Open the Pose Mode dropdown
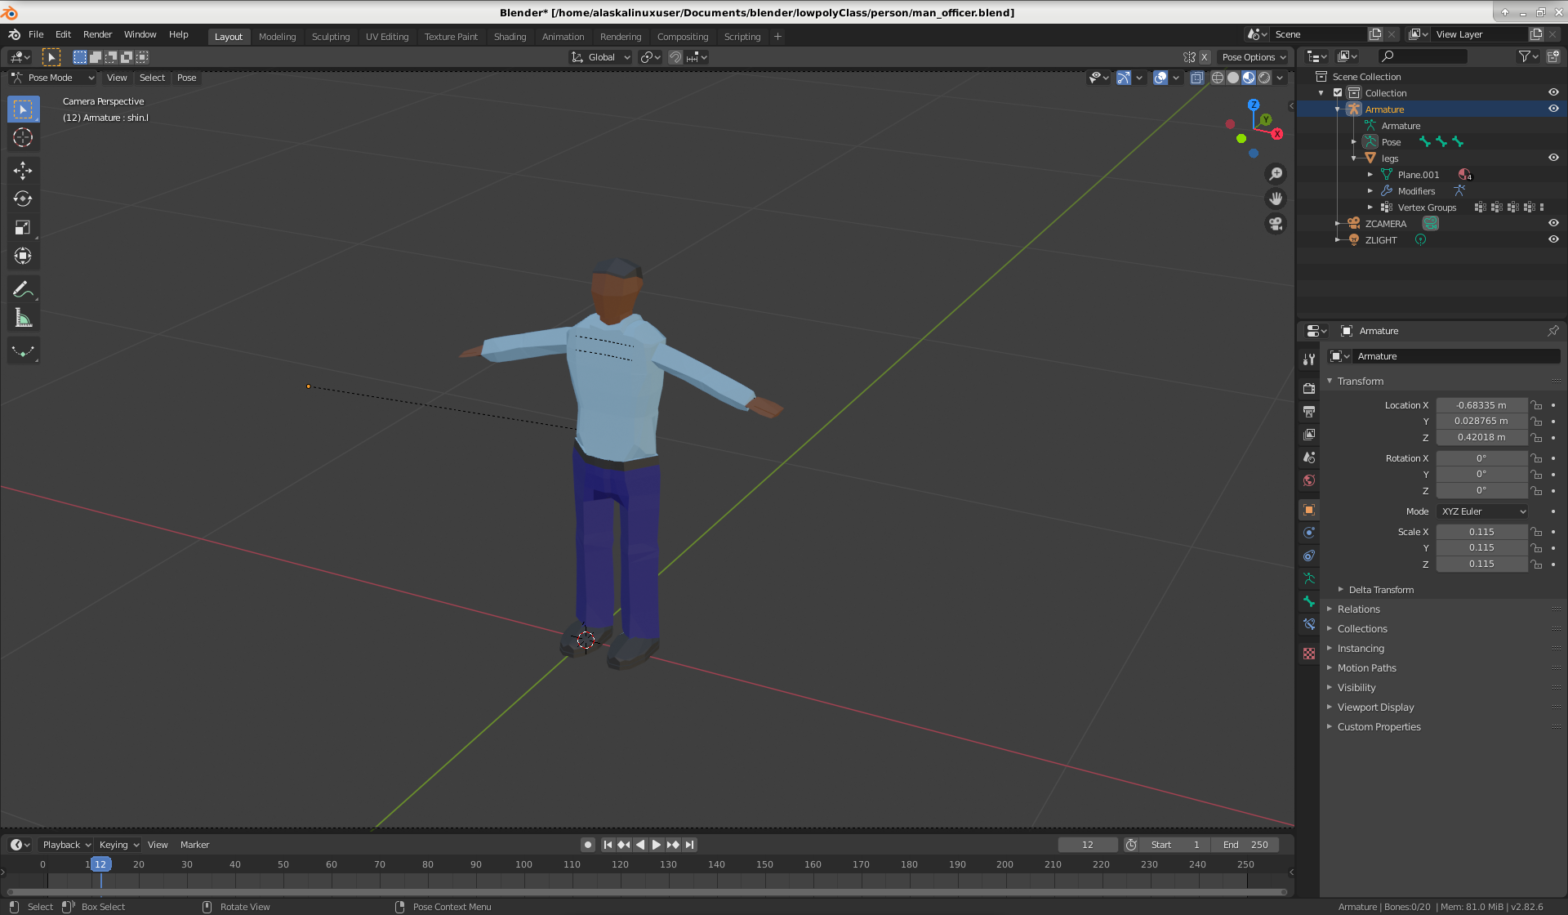The height and width of the screenshot is (915, 1568). coord(52,77)
